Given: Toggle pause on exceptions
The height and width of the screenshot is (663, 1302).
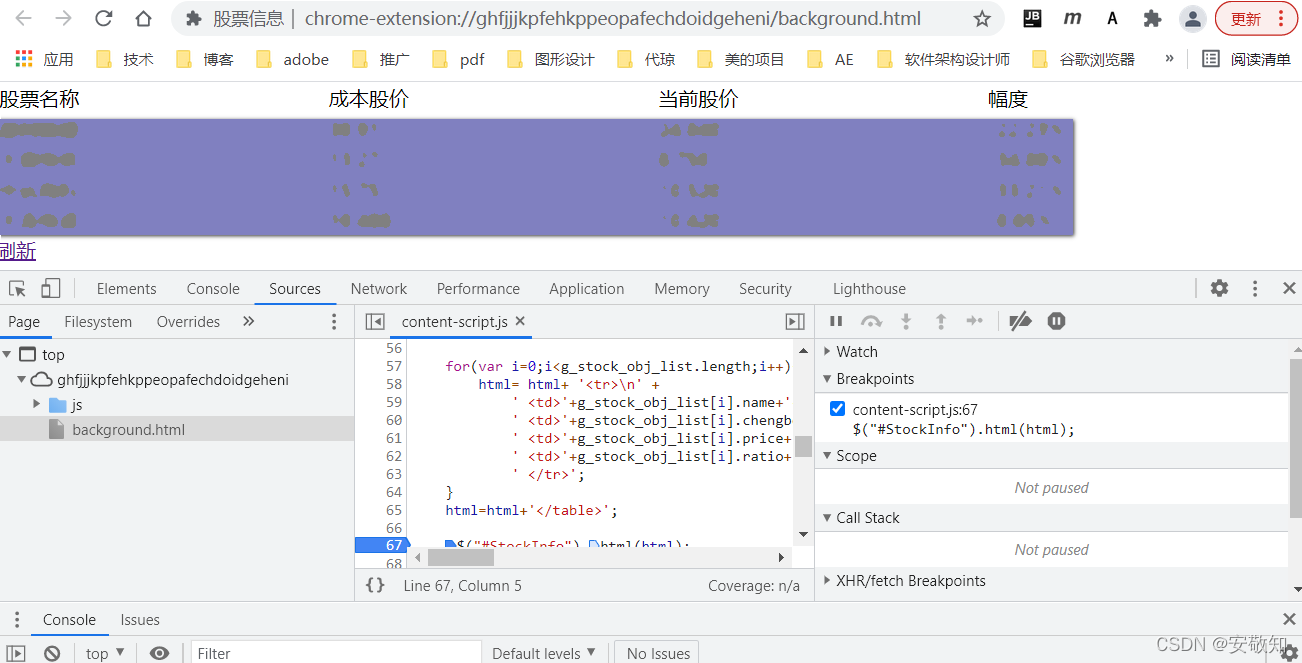Looking at the screenshot, I should pos(1056,321).
